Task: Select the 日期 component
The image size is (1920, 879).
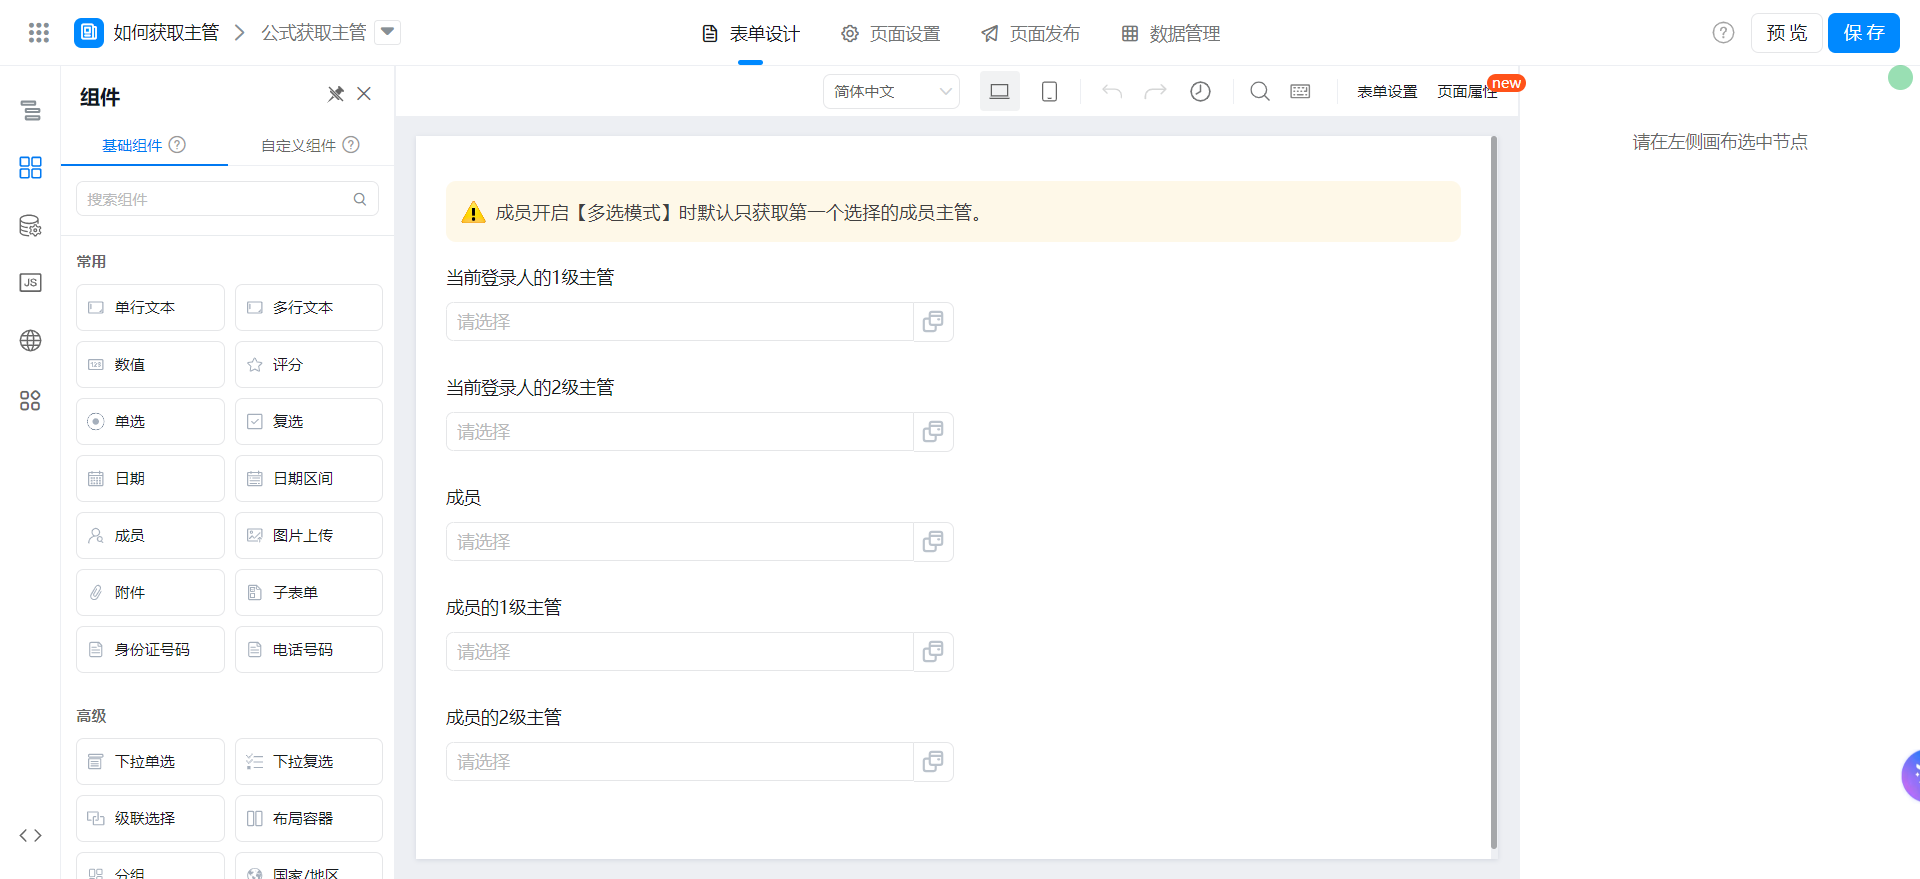Action: (x=150, y=479)
